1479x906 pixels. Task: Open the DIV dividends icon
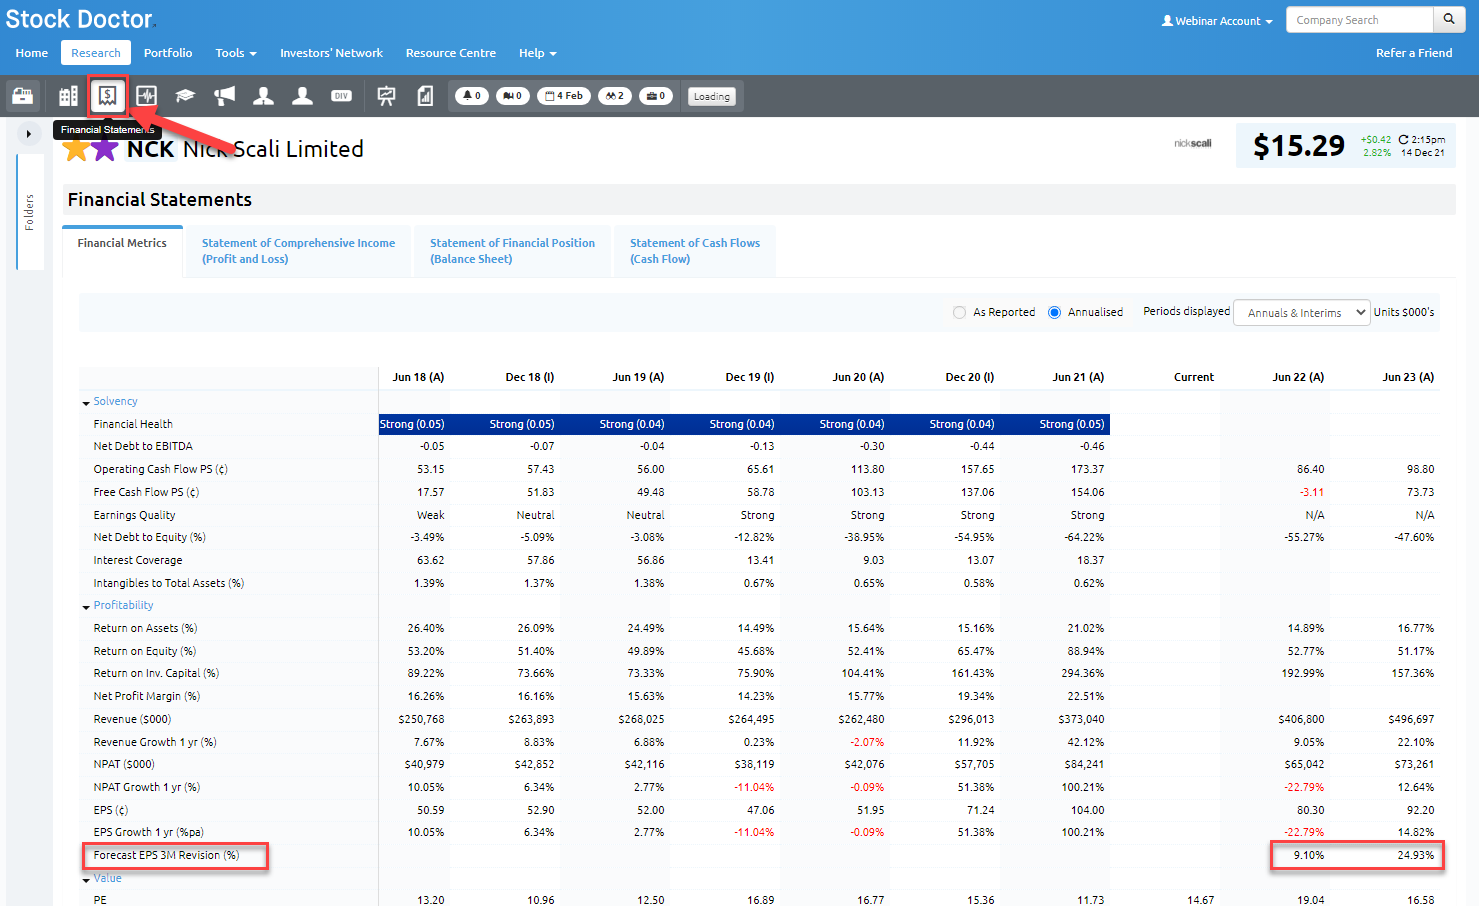[341, 96]
